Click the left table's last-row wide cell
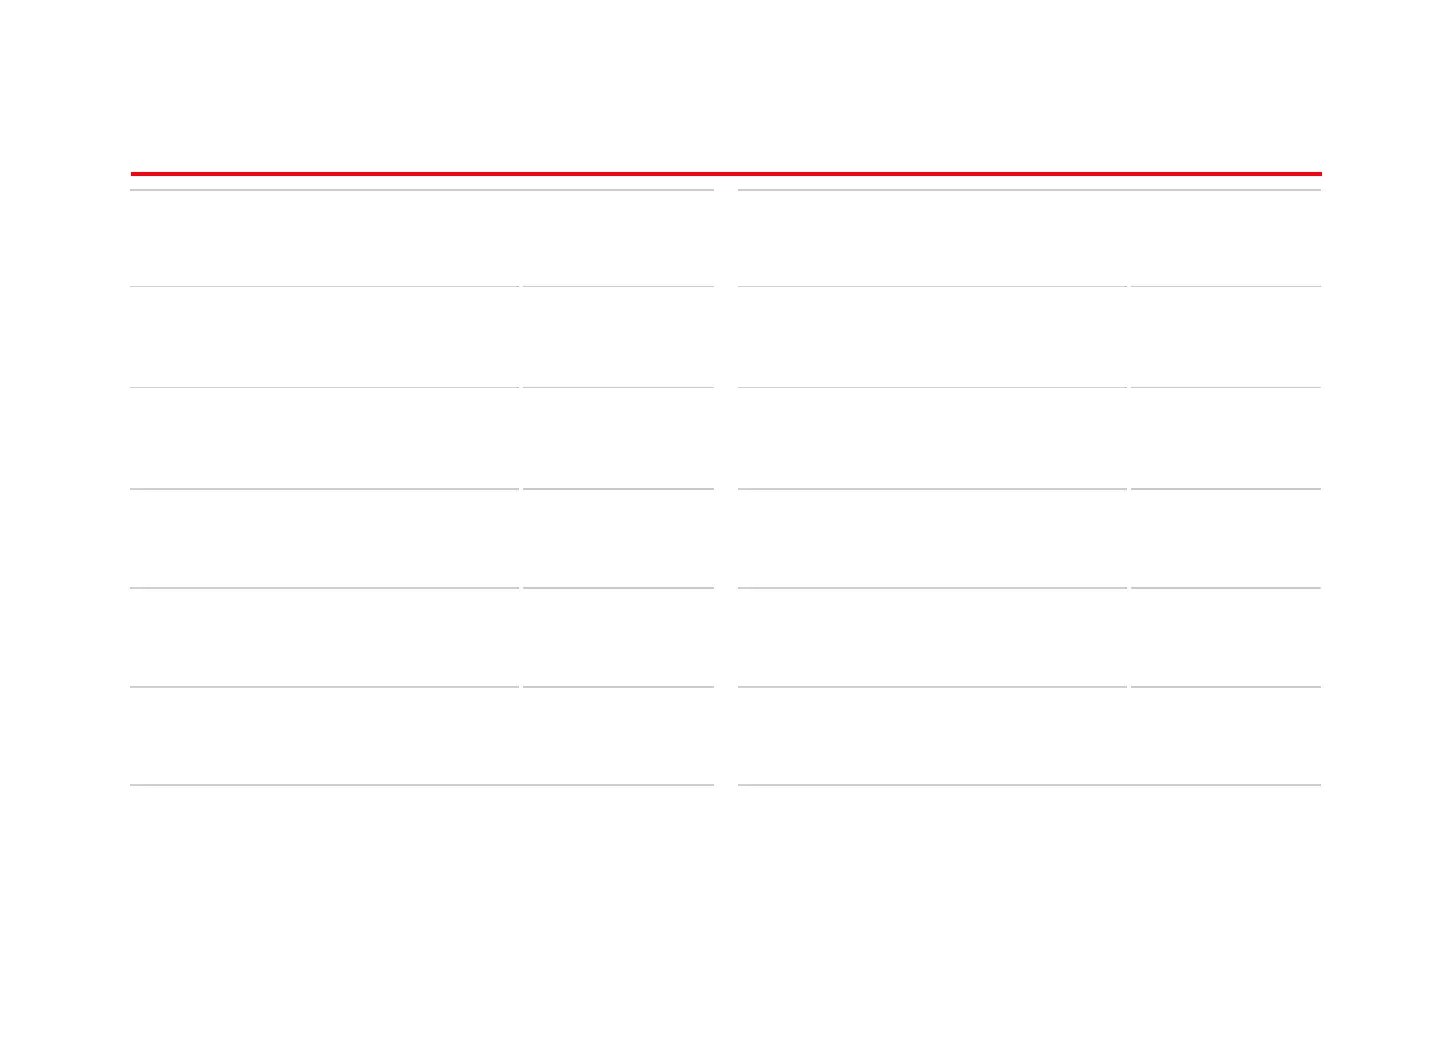 325,736
